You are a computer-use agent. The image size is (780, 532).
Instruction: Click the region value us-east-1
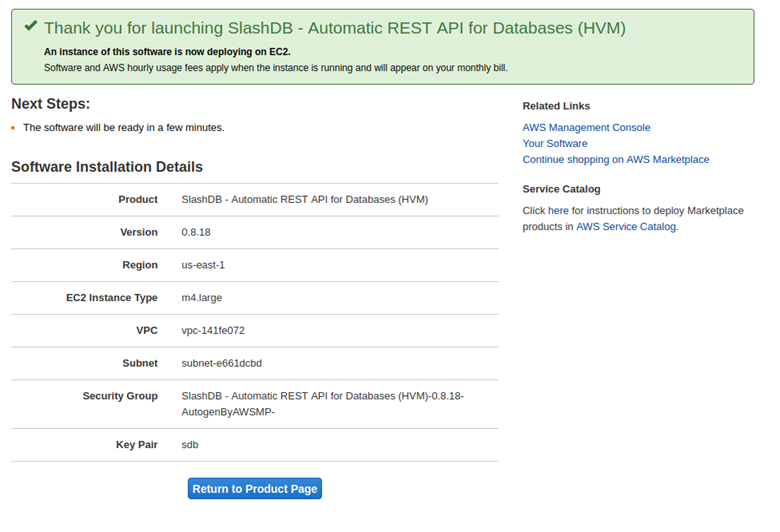click(x=203, y=265)
